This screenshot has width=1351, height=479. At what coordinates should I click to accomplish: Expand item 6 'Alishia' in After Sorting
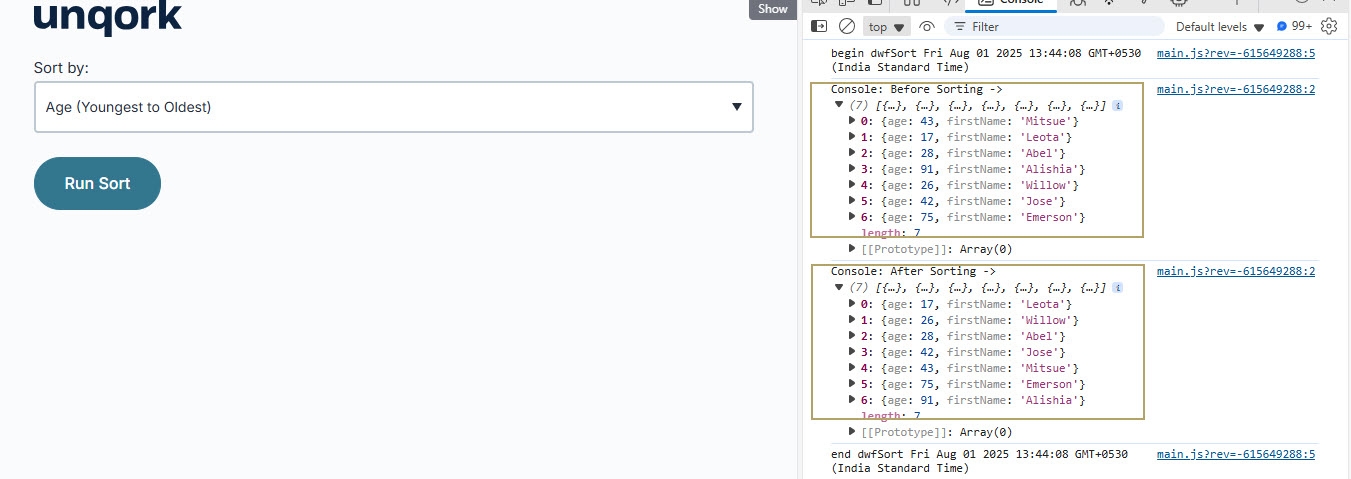click(852, 400)
